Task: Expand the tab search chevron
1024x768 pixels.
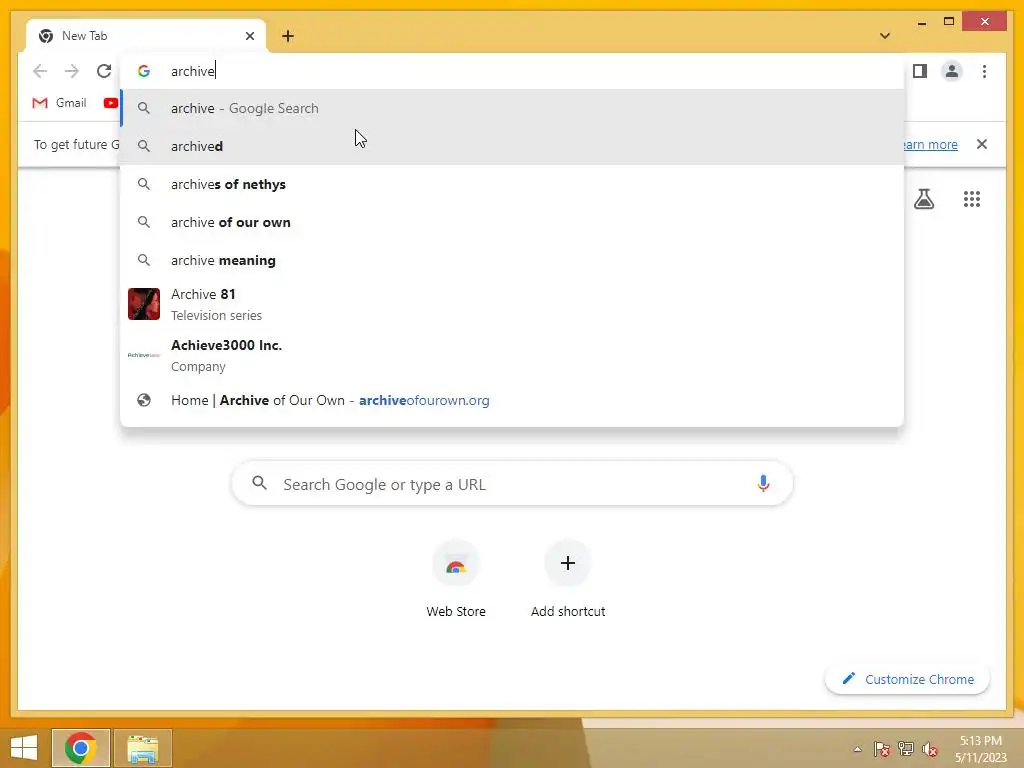Action: [885, 36]
